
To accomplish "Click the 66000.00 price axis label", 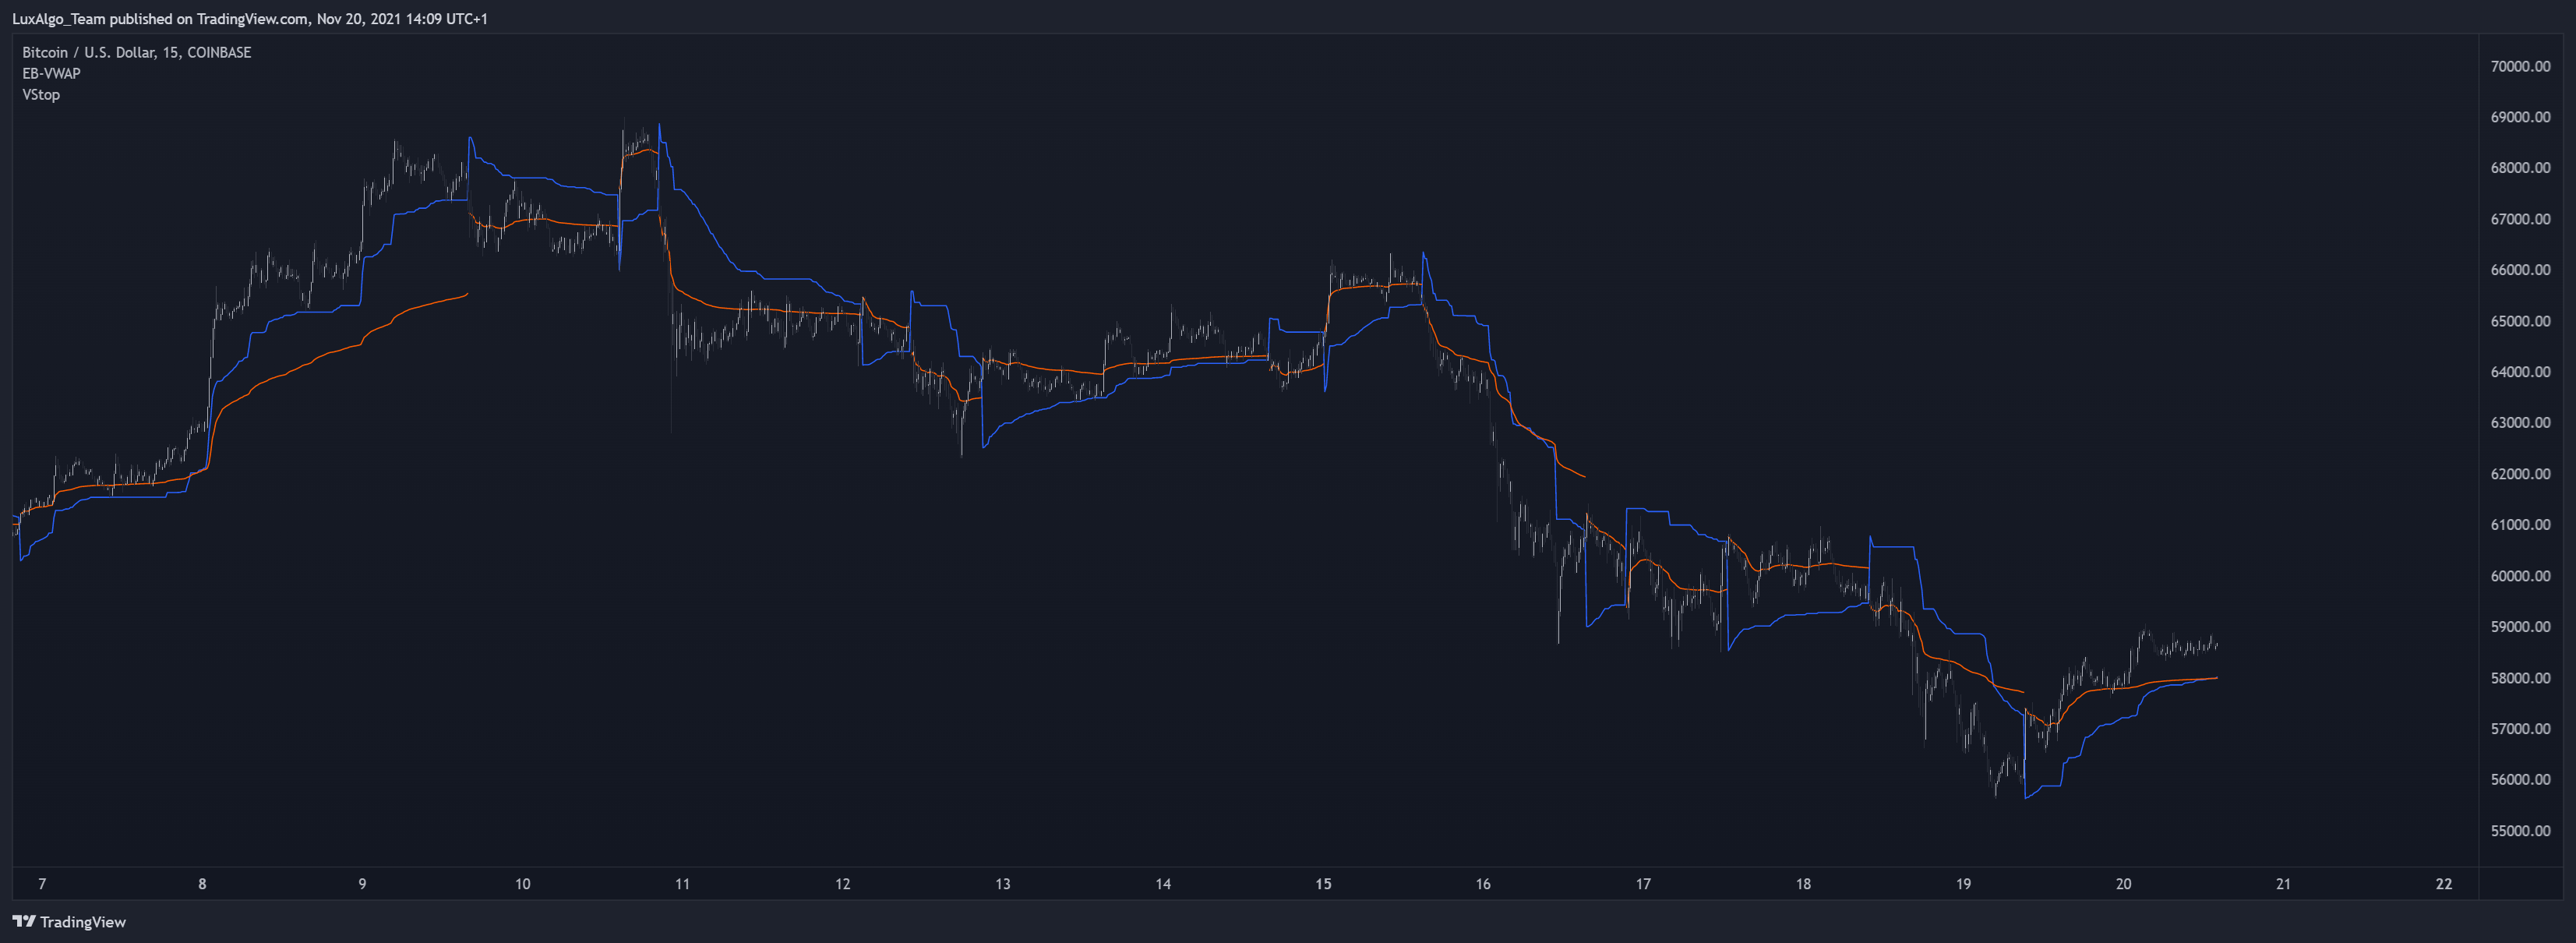I will click(x=2520, y=270).
